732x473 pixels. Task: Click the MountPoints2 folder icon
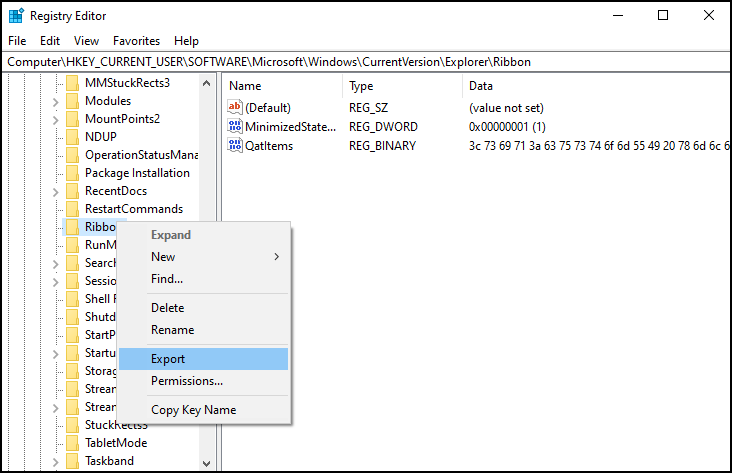72,119
